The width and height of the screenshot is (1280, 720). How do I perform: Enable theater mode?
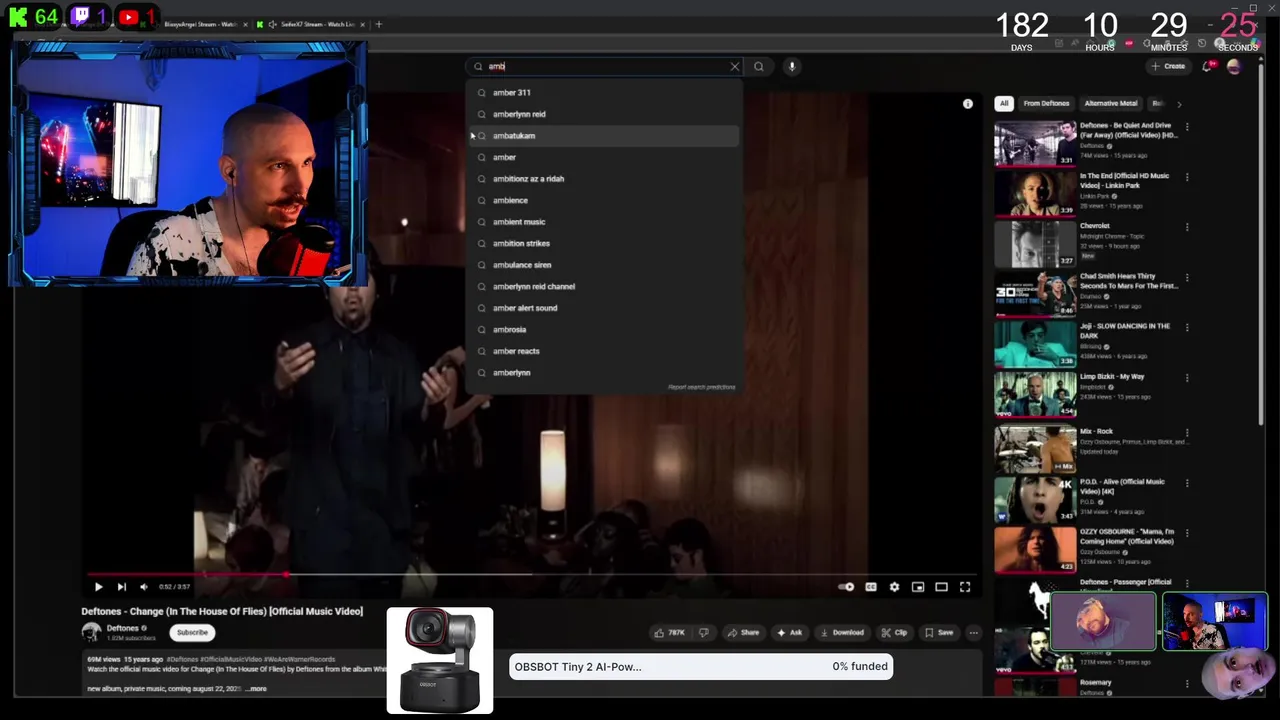(x=941, y=587)
